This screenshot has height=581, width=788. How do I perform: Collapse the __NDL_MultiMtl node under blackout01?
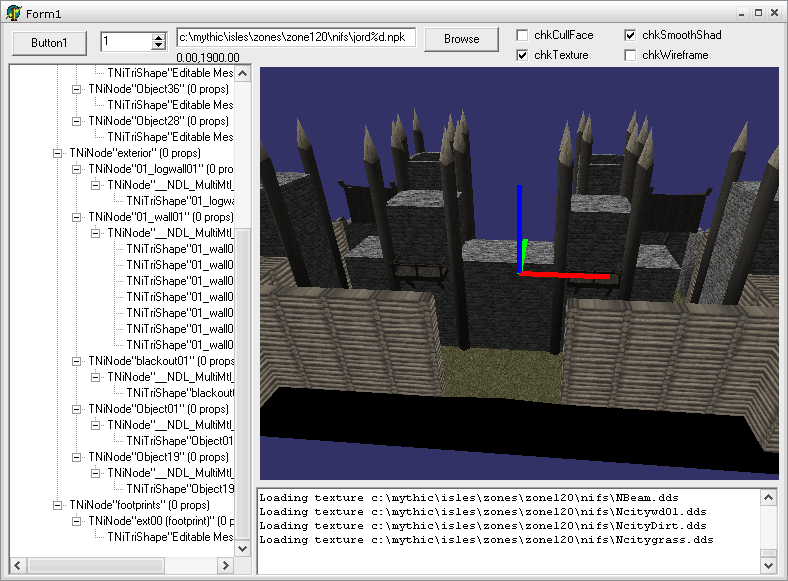click(95, 377)
